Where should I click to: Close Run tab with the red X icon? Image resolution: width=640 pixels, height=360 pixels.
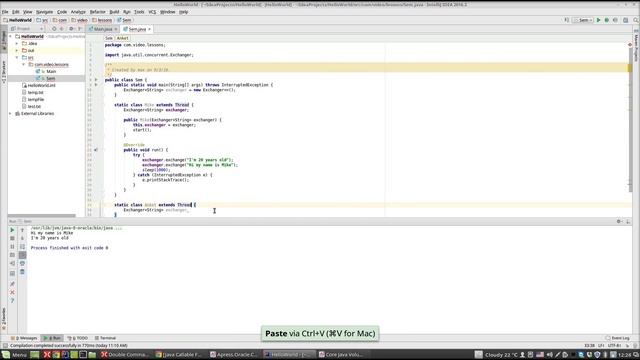click(12, 292)
